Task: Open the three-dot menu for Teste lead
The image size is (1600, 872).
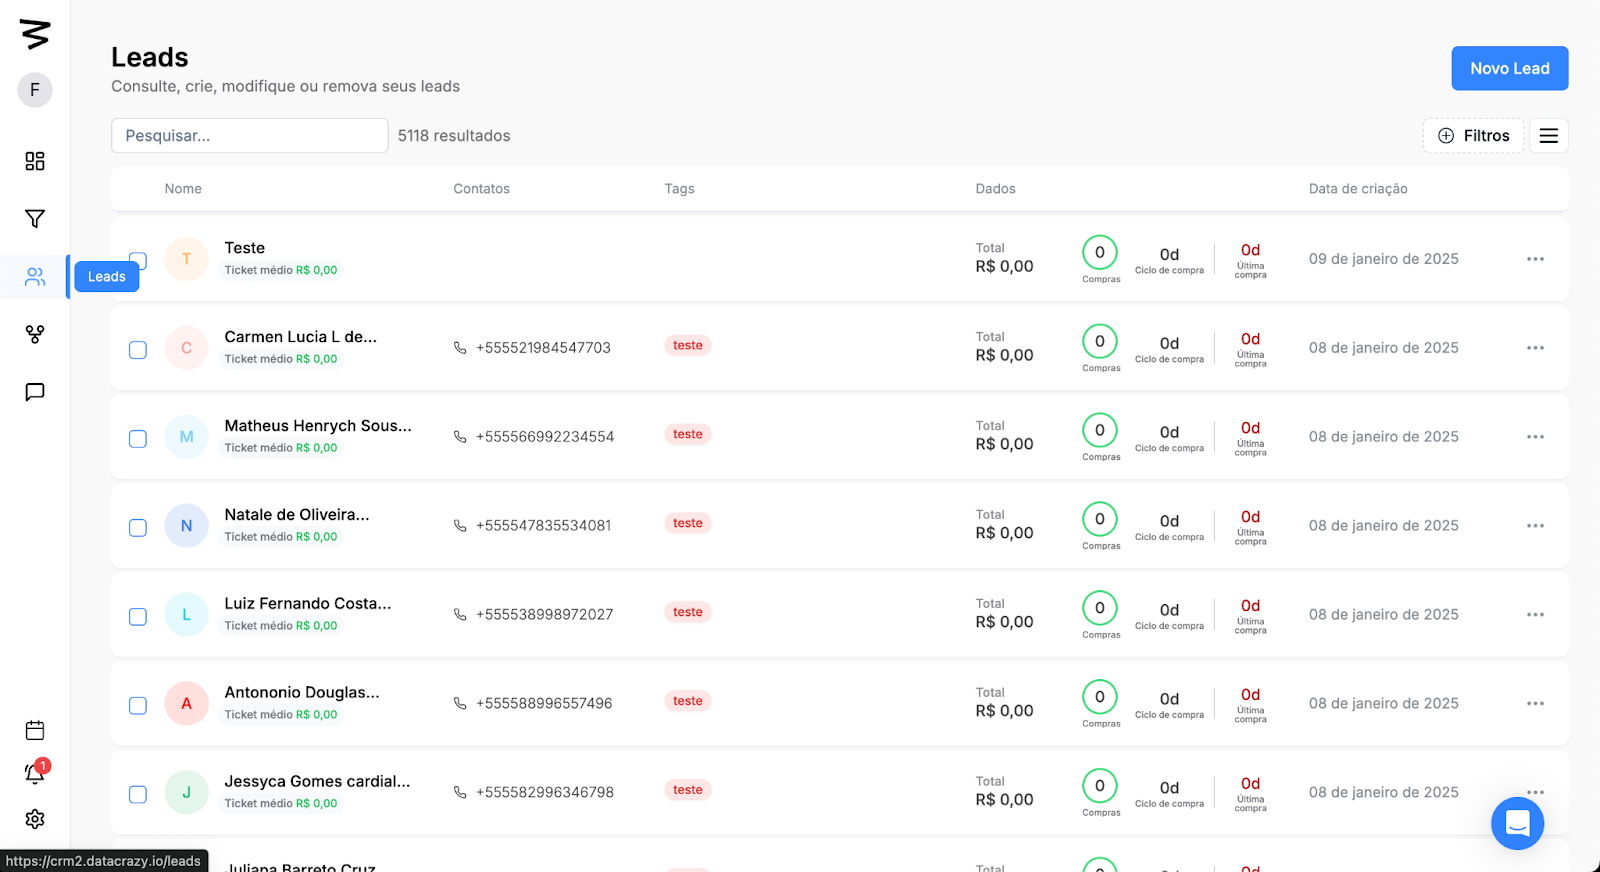Action: point(1535,259)
